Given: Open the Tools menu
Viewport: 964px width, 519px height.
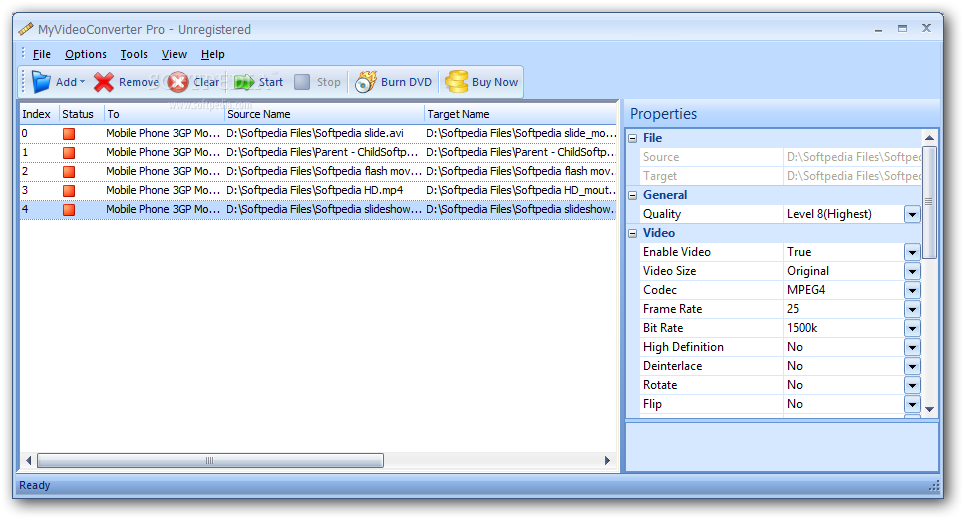Looking at the screenshot, I should 134,54.
